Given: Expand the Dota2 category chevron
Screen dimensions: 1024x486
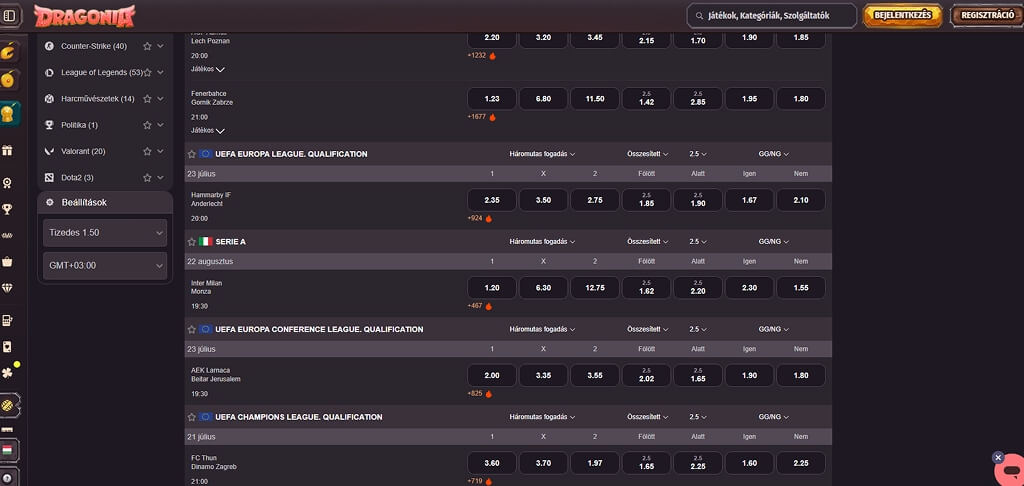Looking at the screenshot, I should [x=160, y=178].
